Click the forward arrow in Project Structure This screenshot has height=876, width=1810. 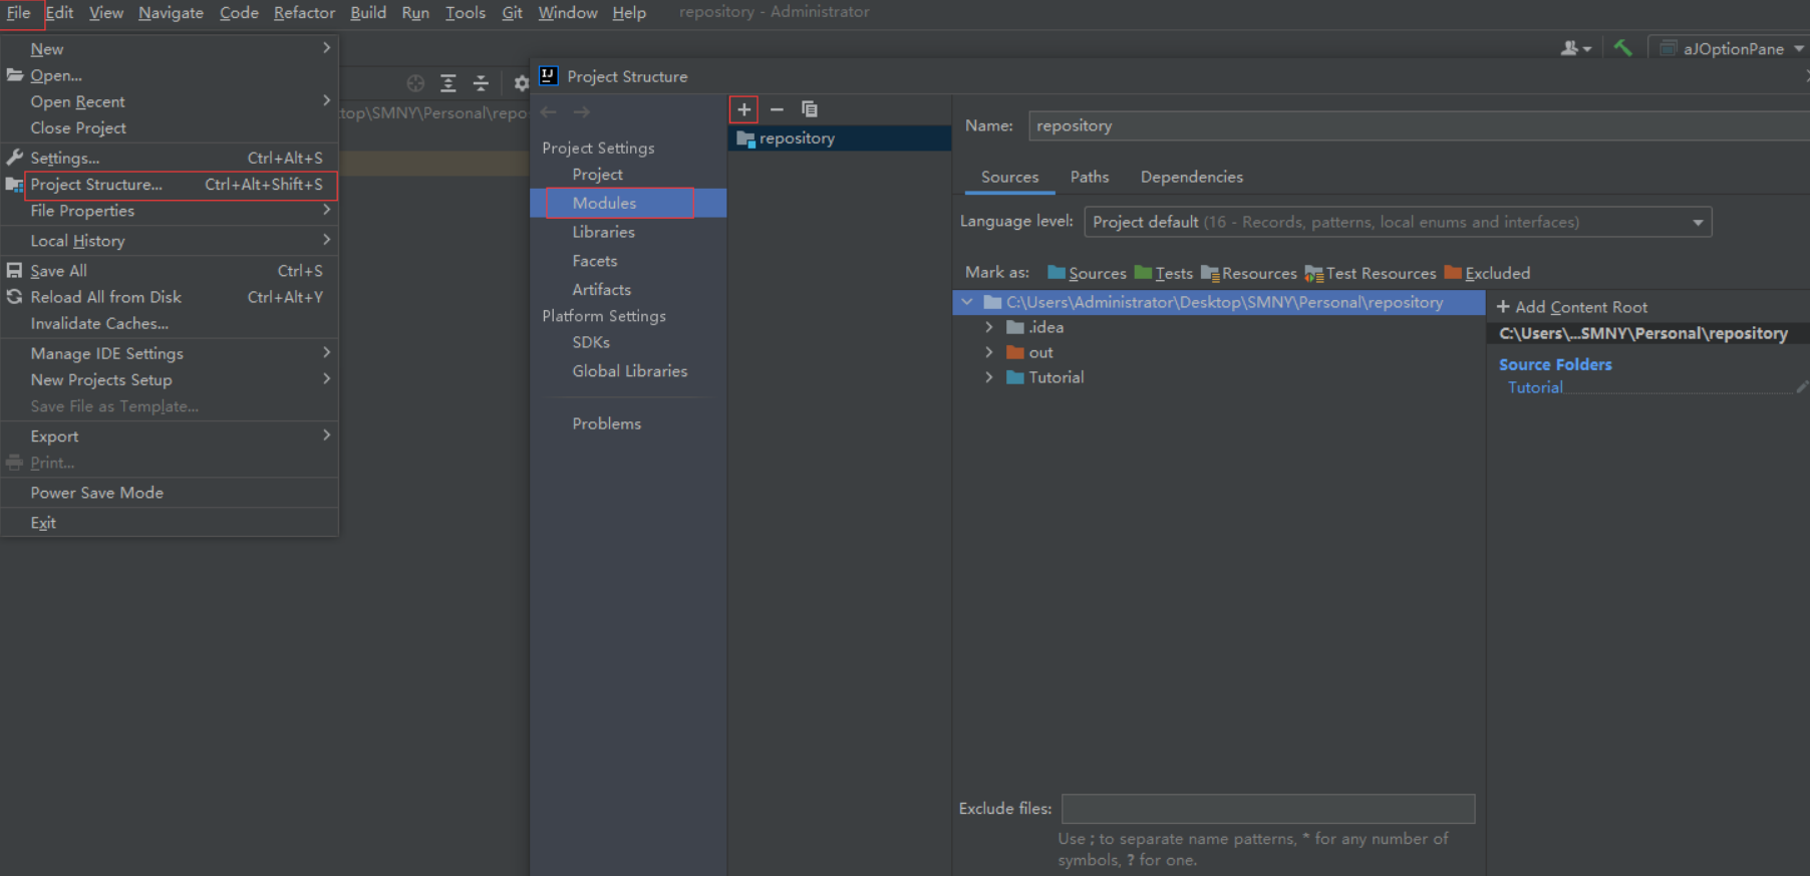pyautogui.click(x=581, y=112)
